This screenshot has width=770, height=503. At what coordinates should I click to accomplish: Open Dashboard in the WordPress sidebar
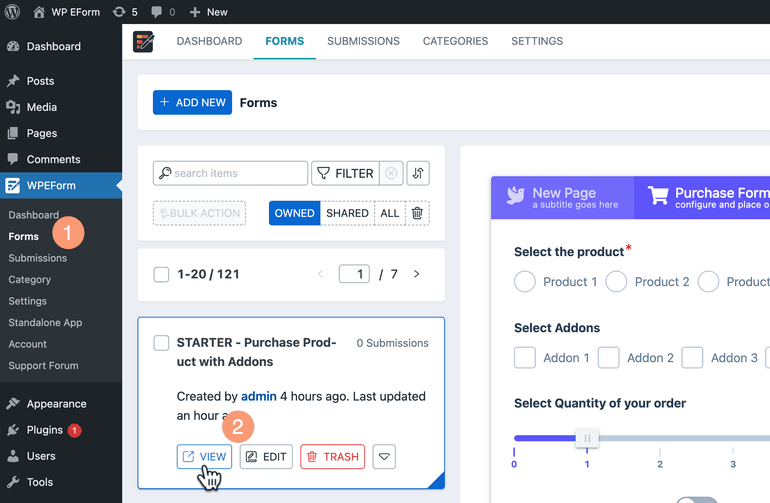pos(54,47)
